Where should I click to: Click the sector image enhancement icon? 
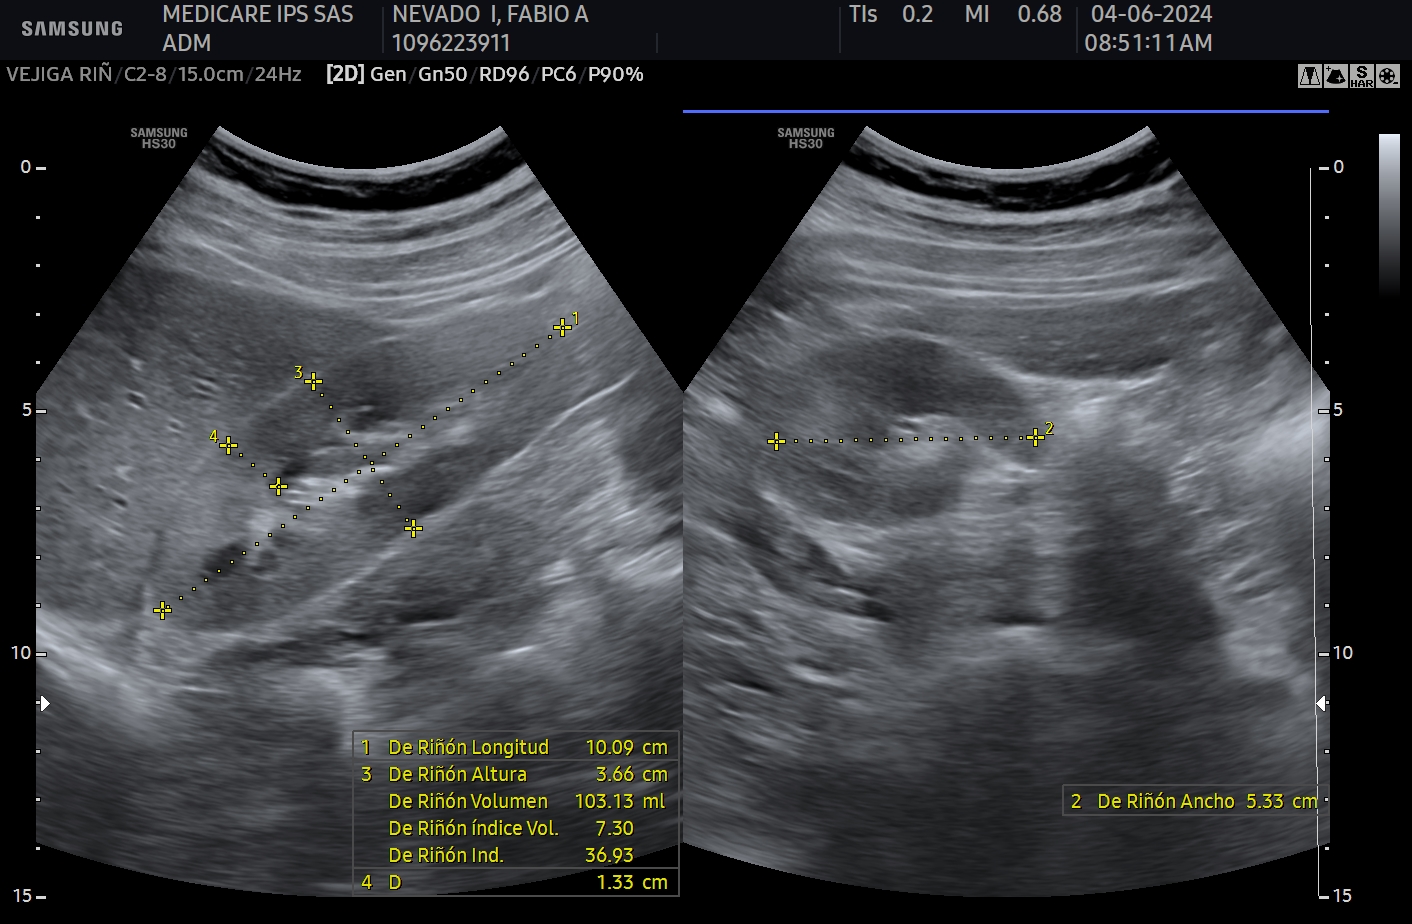[1335, 76]
